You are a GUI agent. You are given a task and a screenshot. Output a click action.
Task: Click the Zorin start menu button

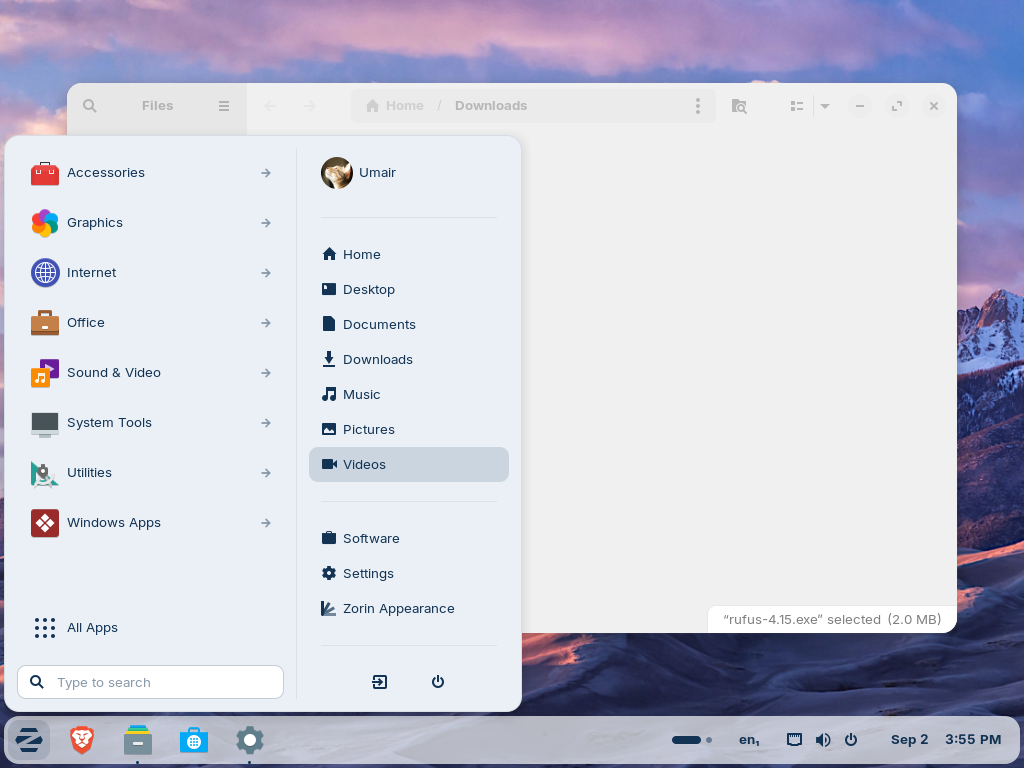pos(29,740)
